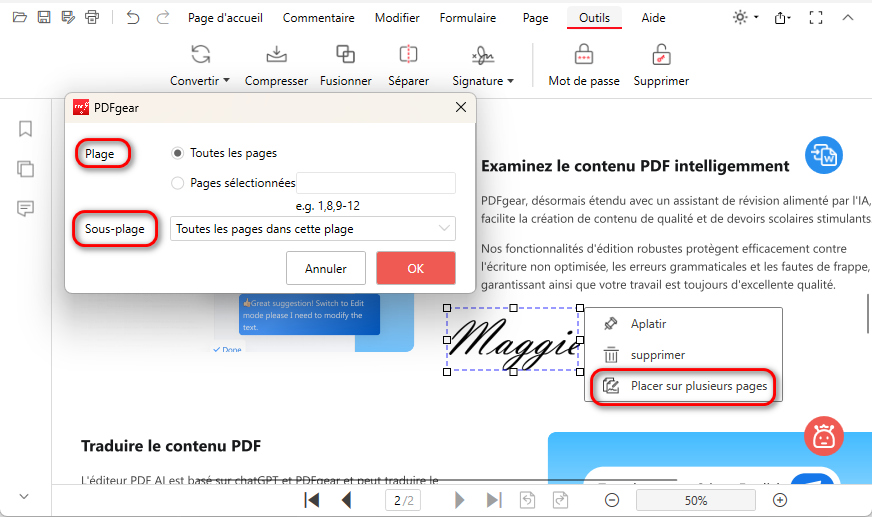Enter fullscreen mode

(x=816, y=18)
